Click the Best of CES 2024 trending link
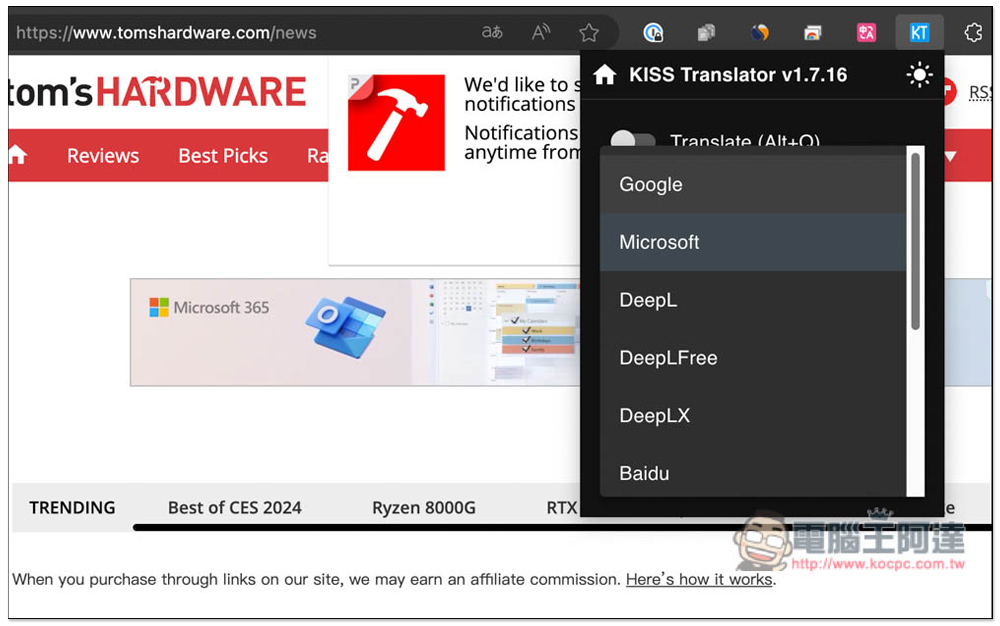The height and width of the screenshot is (626, 1000). 234,507
